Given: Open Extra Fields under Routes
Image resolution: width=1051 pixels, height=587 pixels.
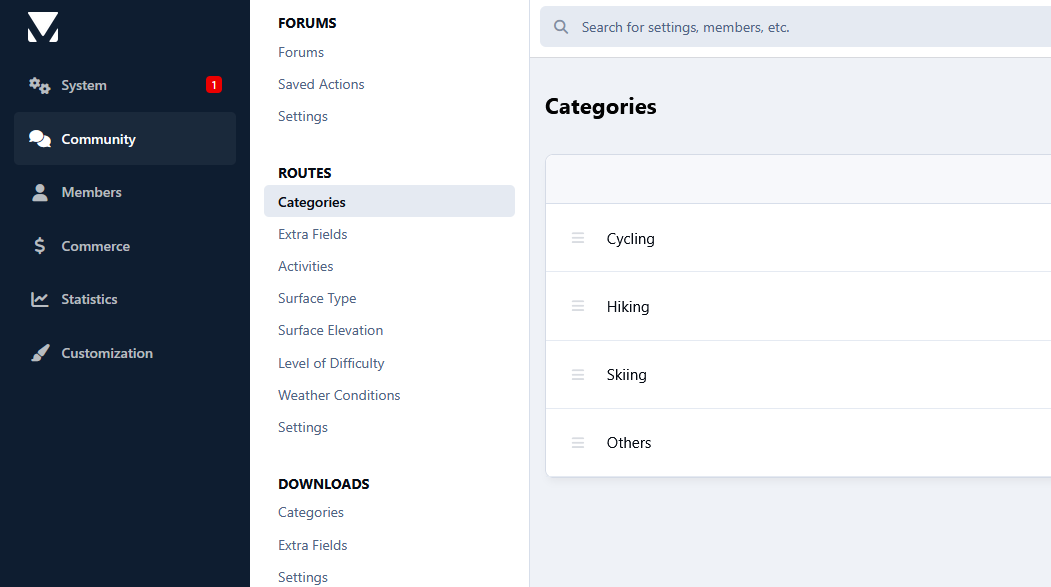Looking at the screenshot, I should [312, 235].
